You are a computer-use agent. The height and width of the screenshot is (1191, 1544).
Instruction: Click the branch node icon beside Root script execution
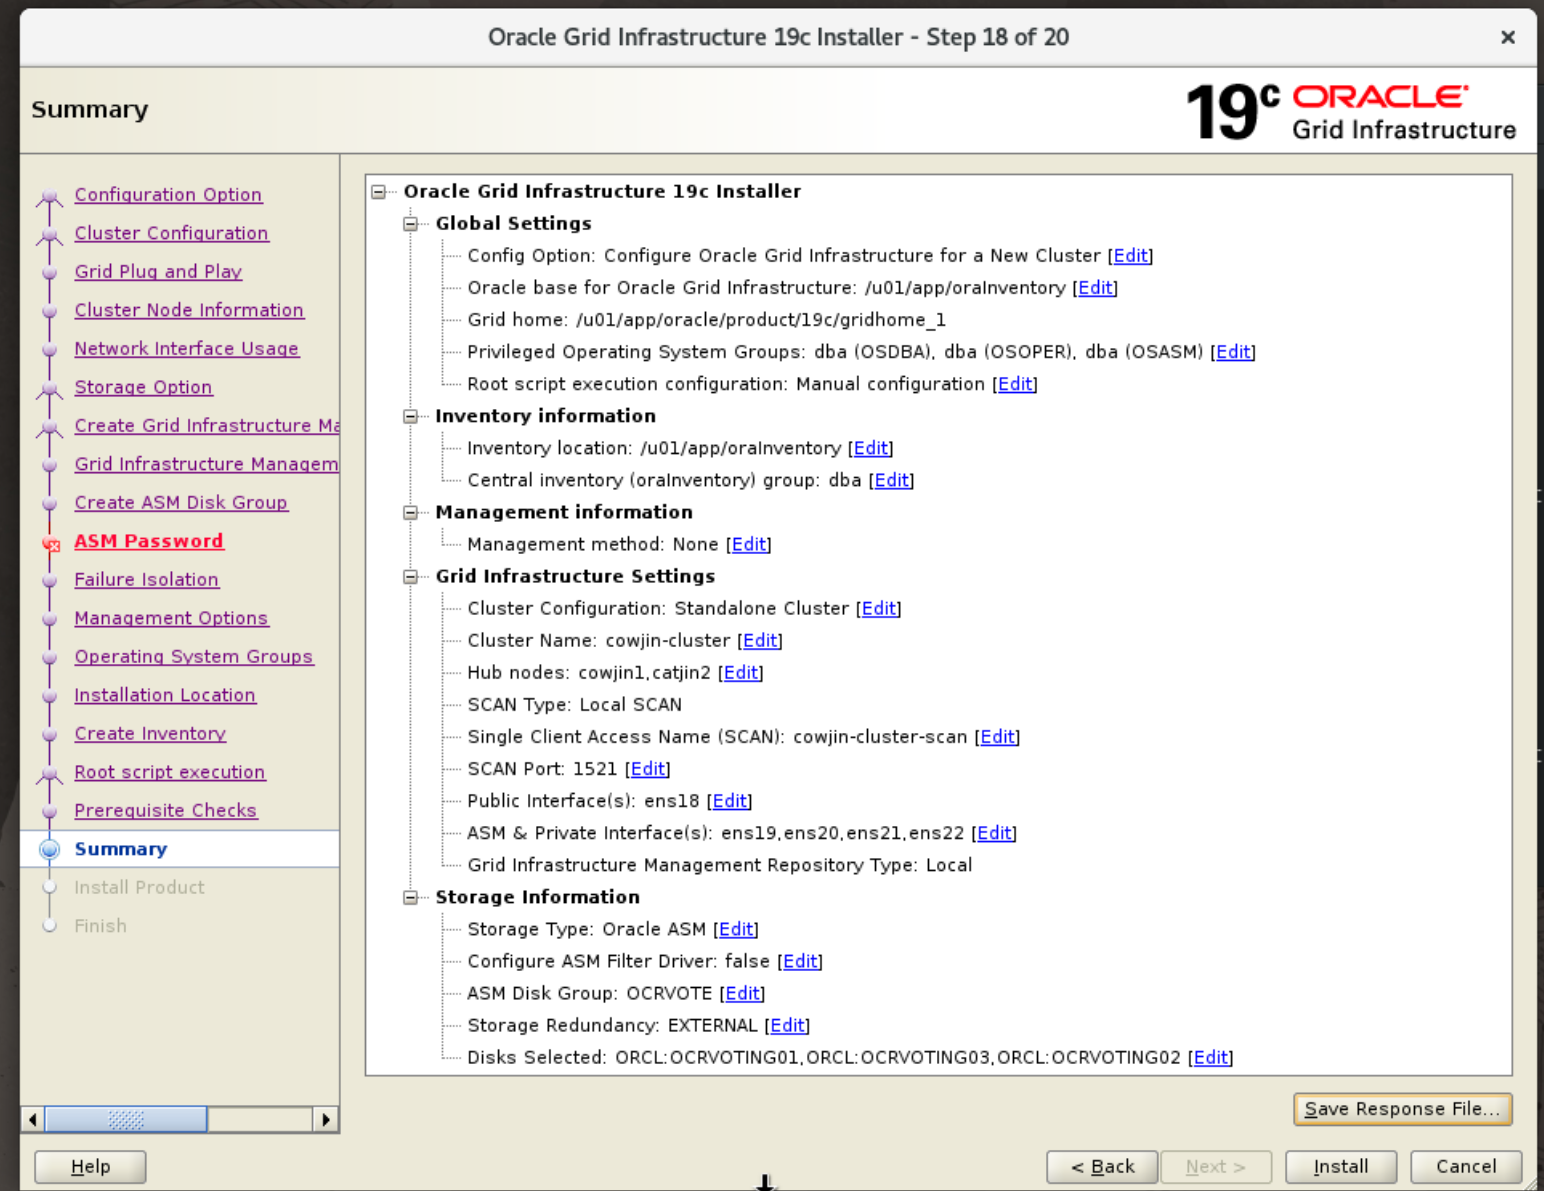[49, 774]
